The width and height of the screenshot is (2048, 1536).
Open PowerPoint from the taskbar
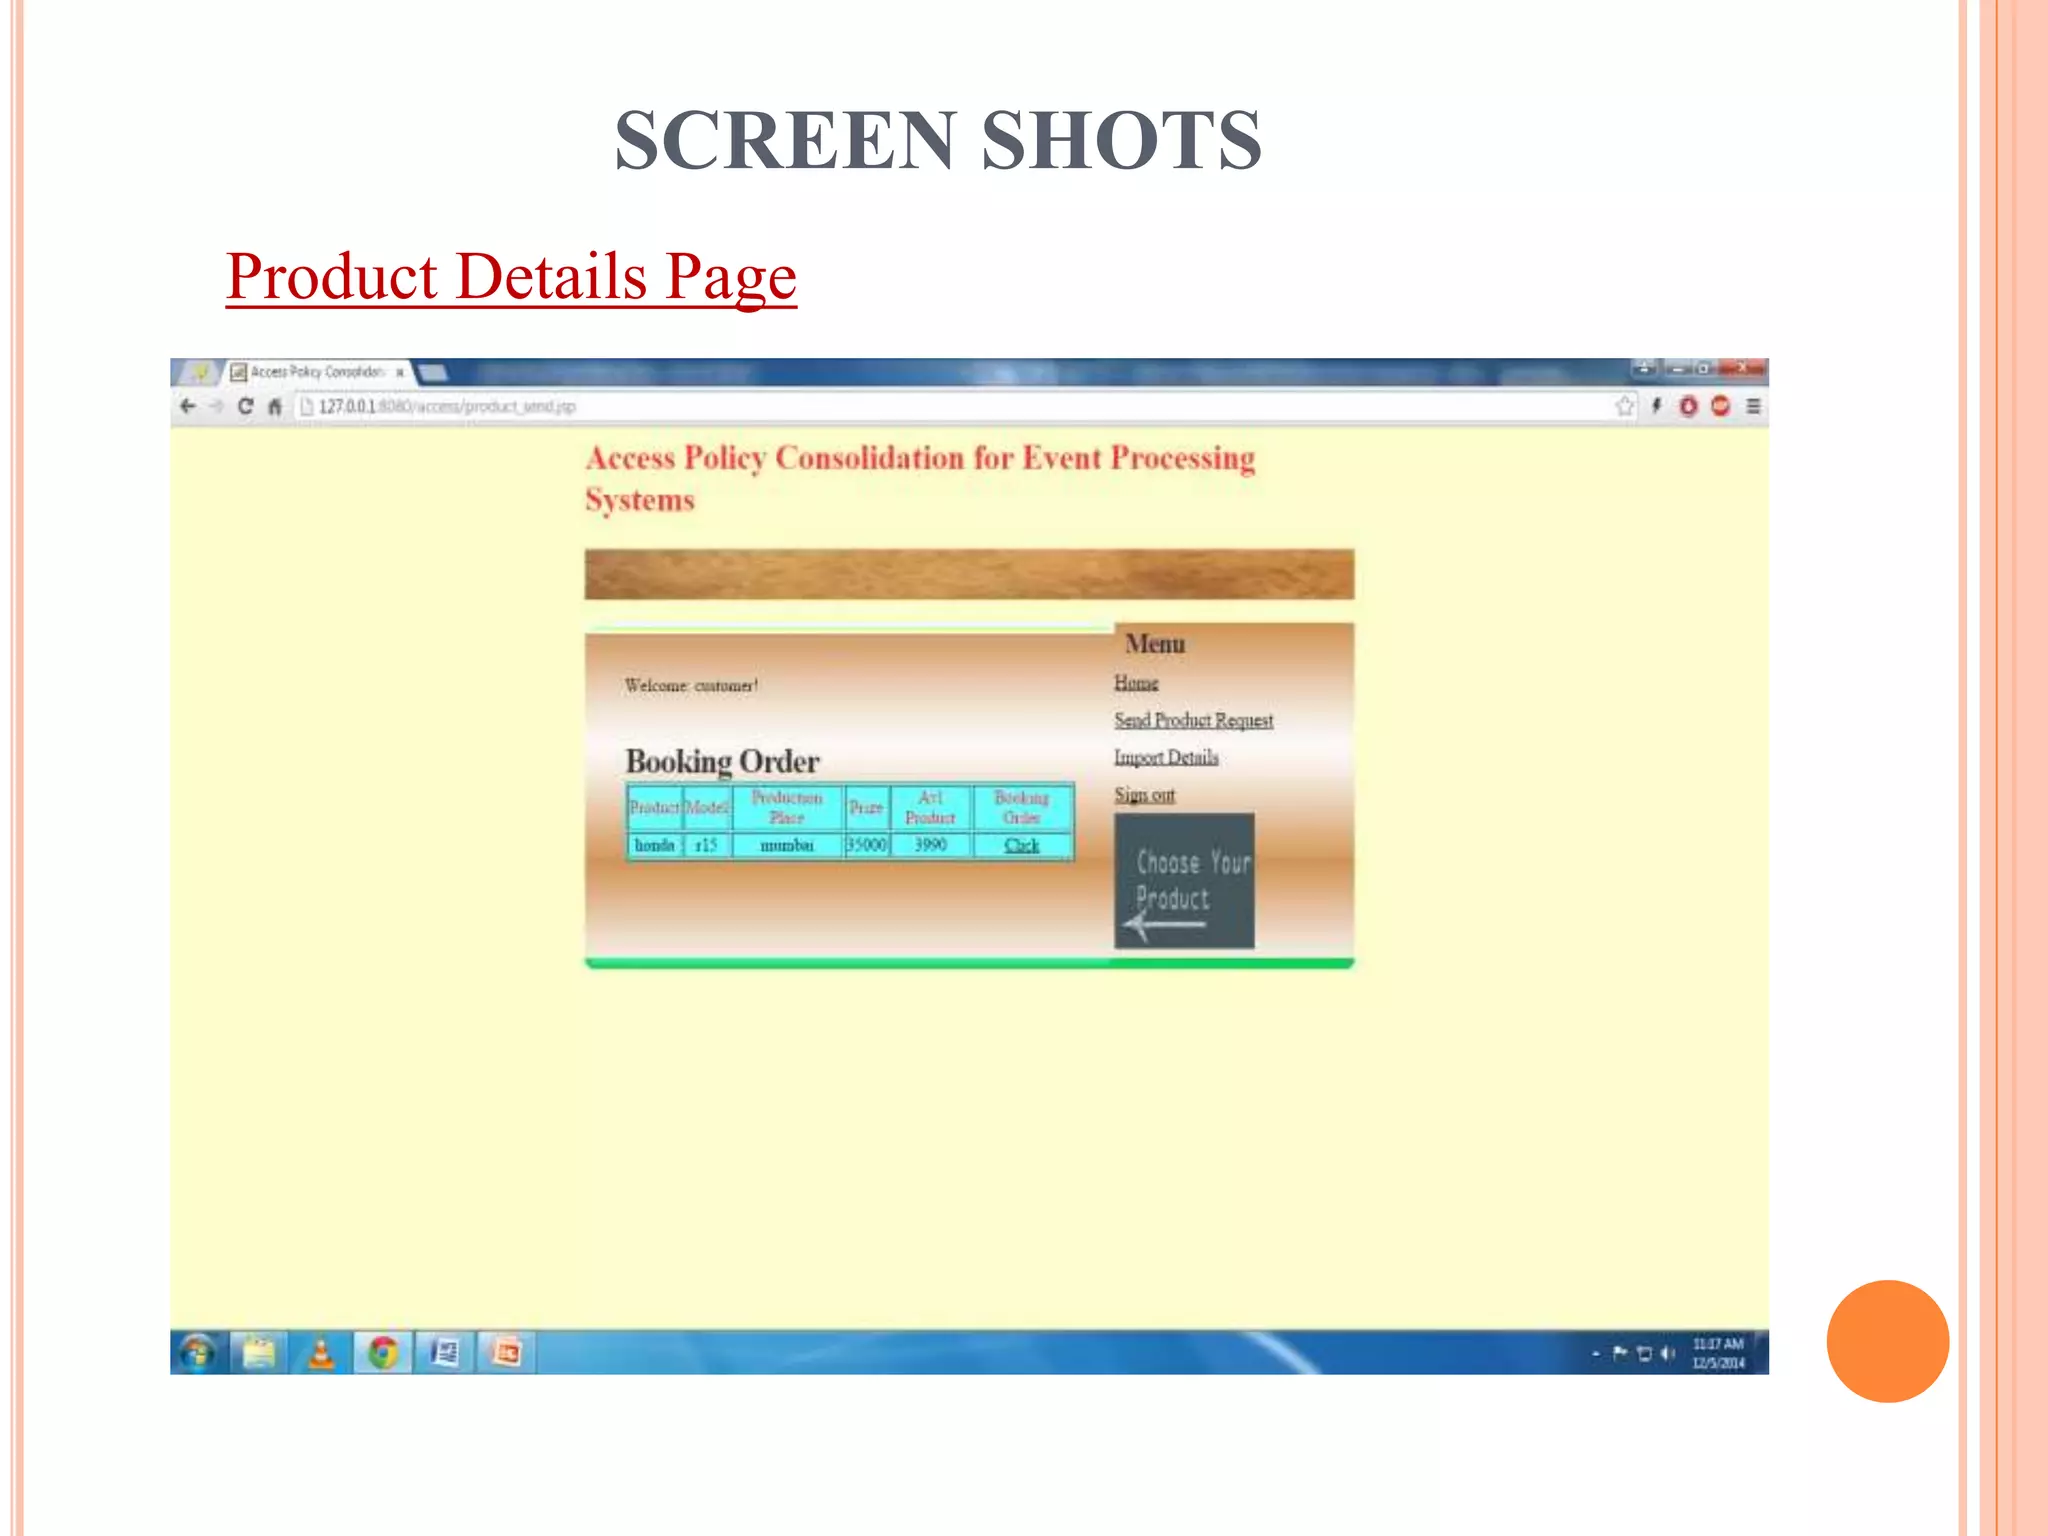(x=506, y=1353)
